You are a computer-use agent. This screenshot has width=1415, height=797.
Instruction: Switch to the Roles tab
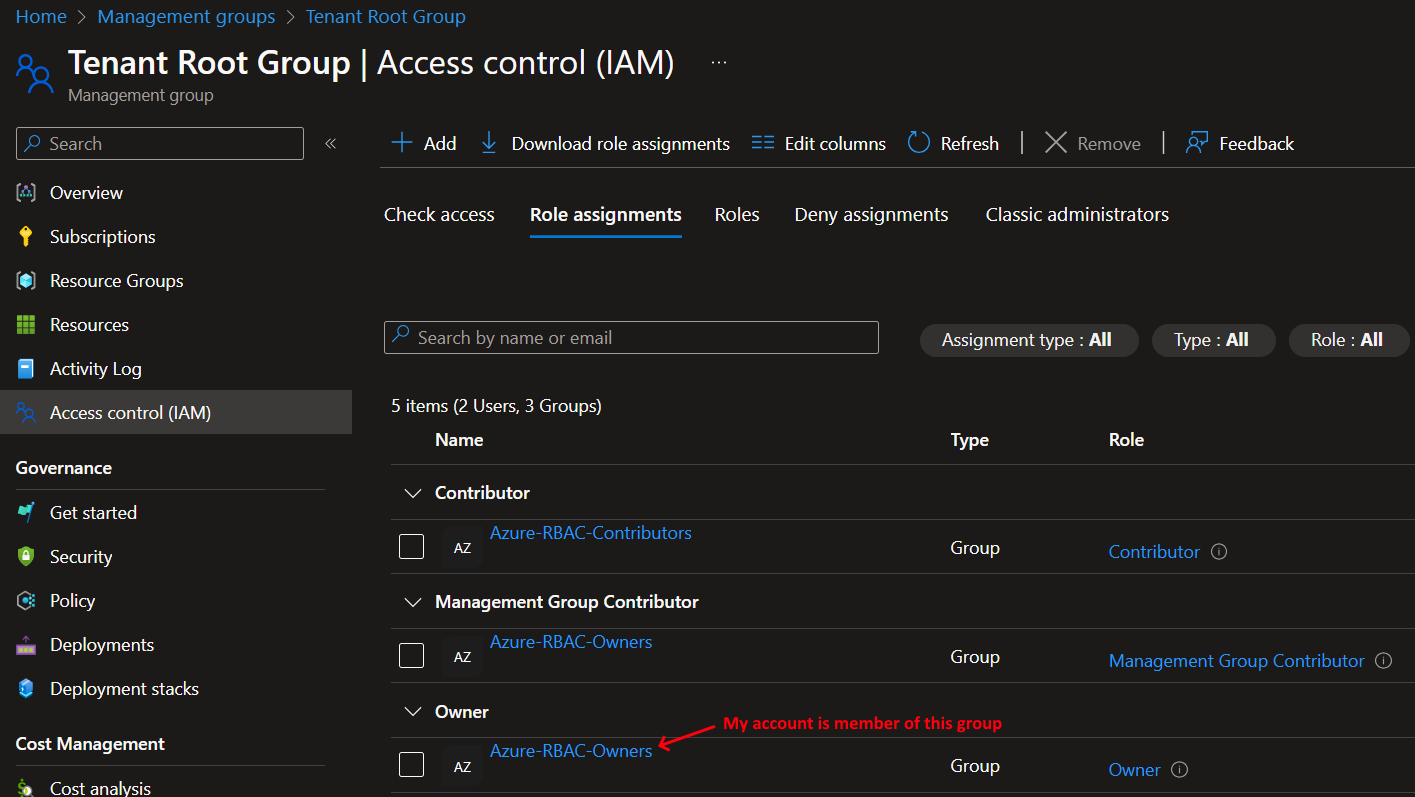click(737, 214)
